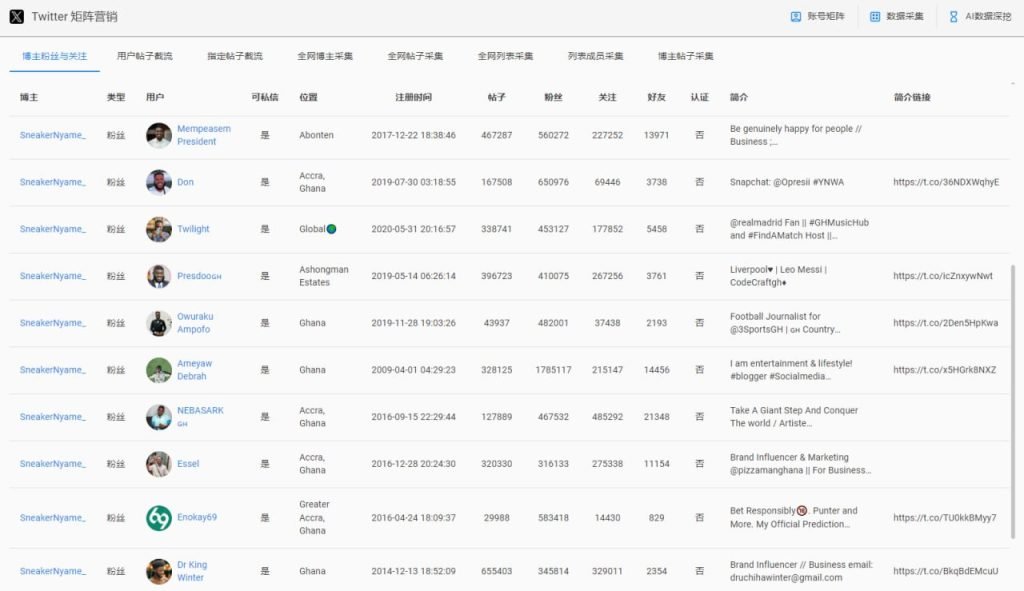Viewport: 1024px width, 591px height.
Task: Click Mempeasem President's avatar
Action: tap(158, 135)
